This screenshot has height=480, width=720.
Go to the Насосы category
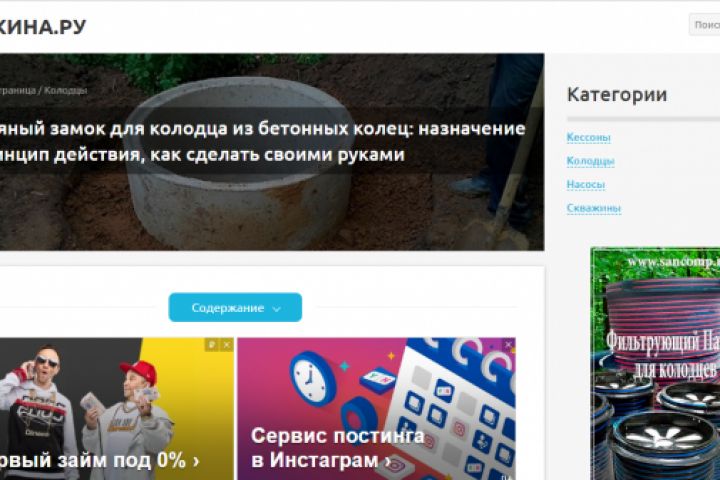coord(585,184)
